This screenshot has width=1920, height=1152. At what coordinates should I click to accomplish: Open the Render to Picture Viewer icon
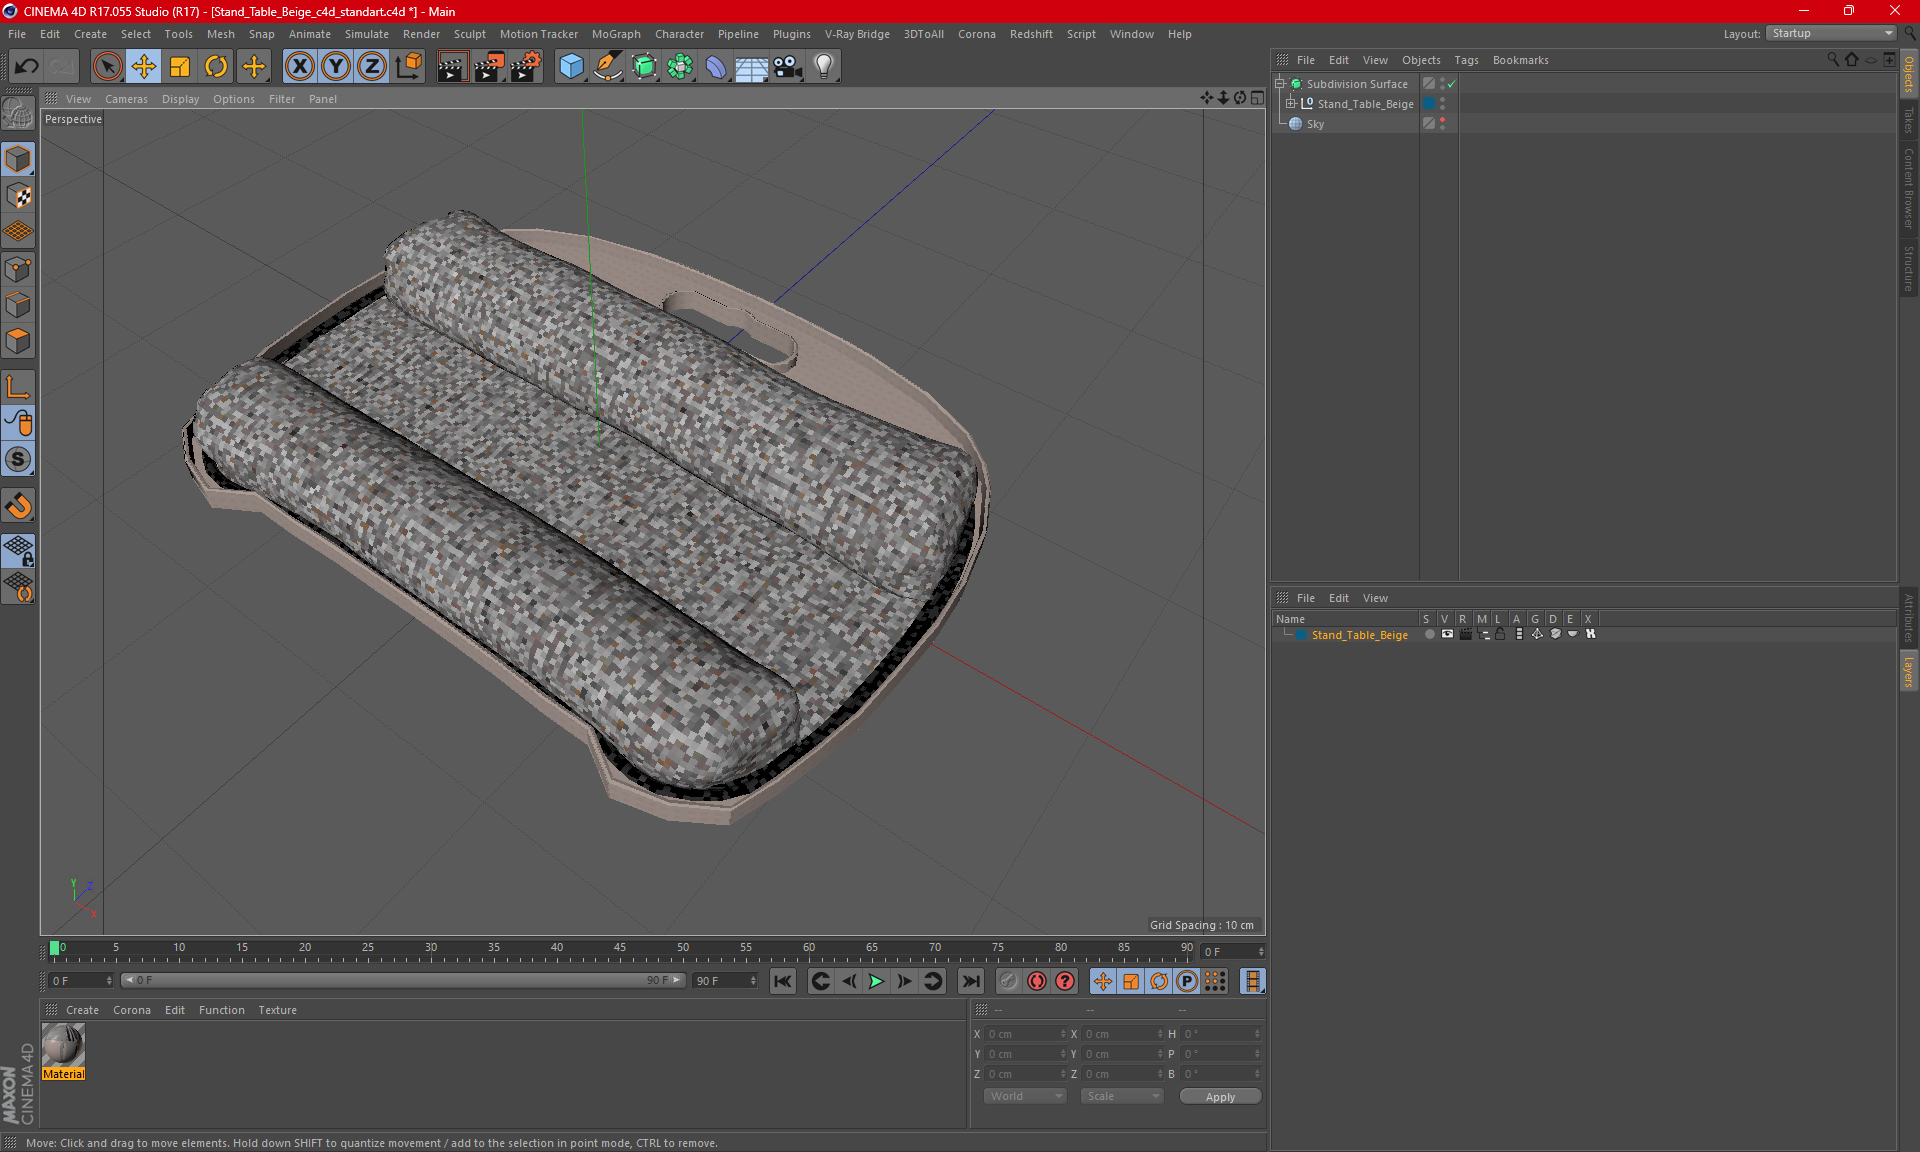(489, 66)
